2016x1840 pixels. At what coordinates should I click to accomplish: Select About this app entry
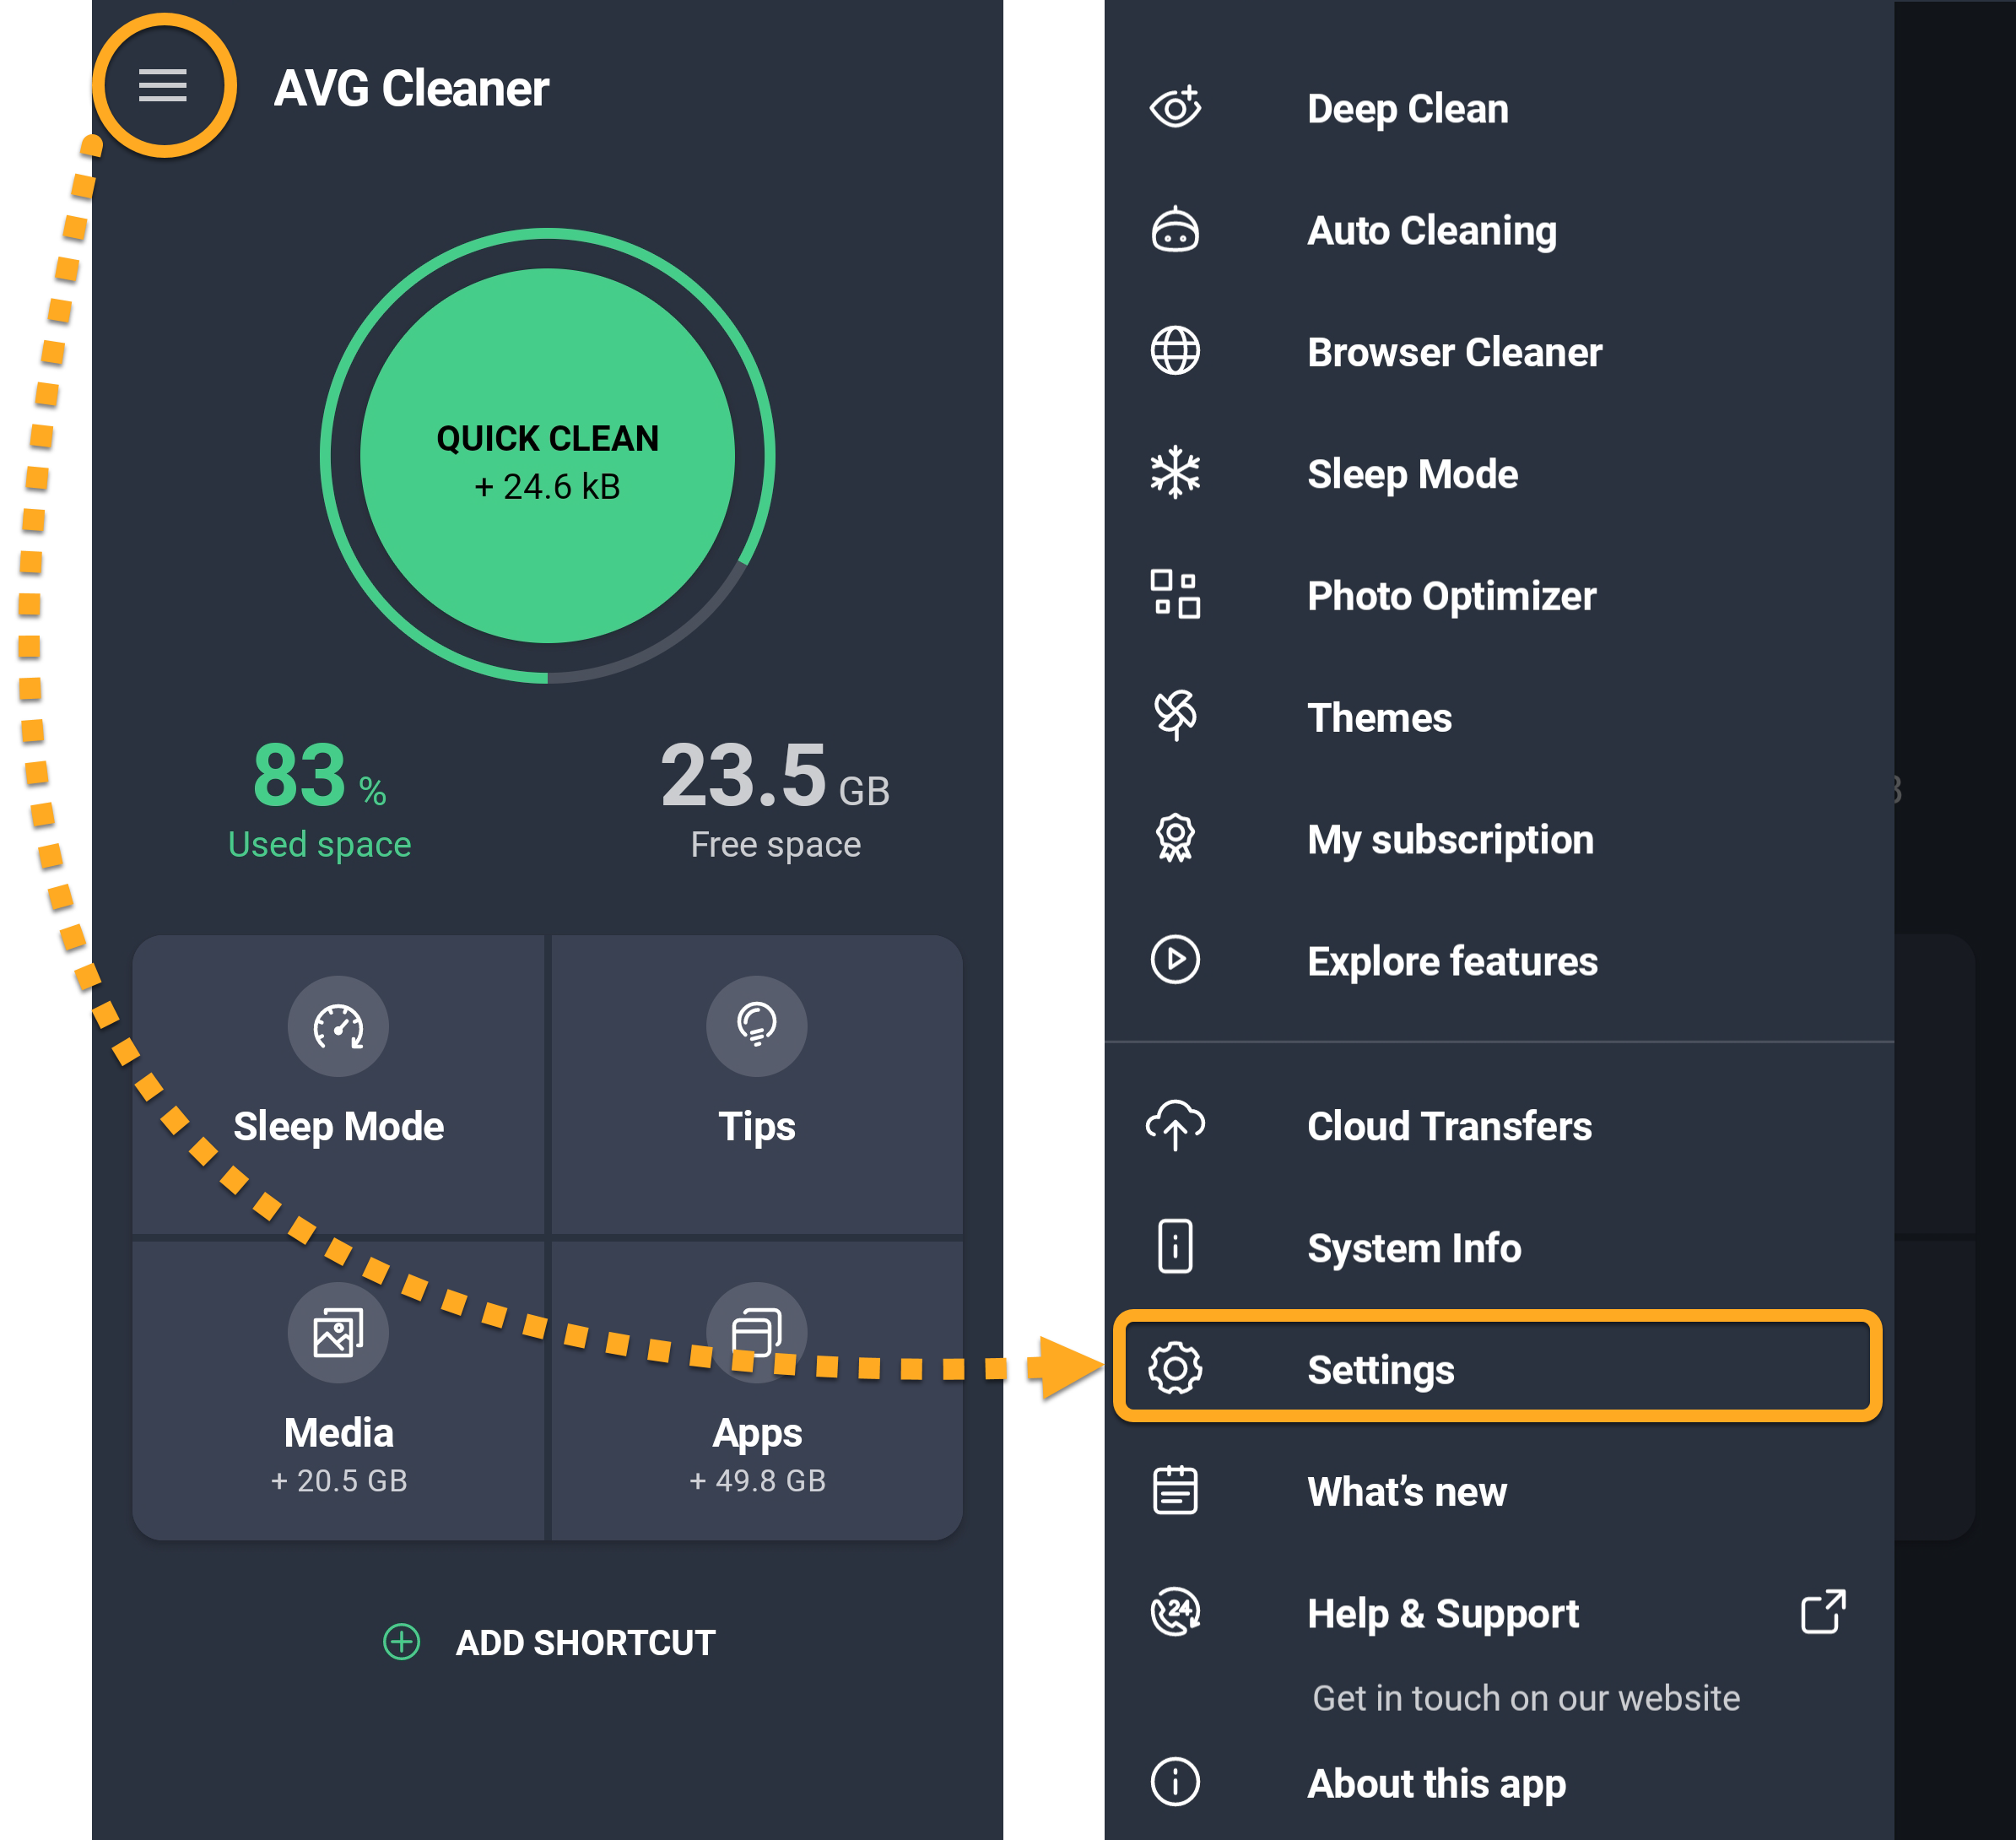click(1435, 1784)
